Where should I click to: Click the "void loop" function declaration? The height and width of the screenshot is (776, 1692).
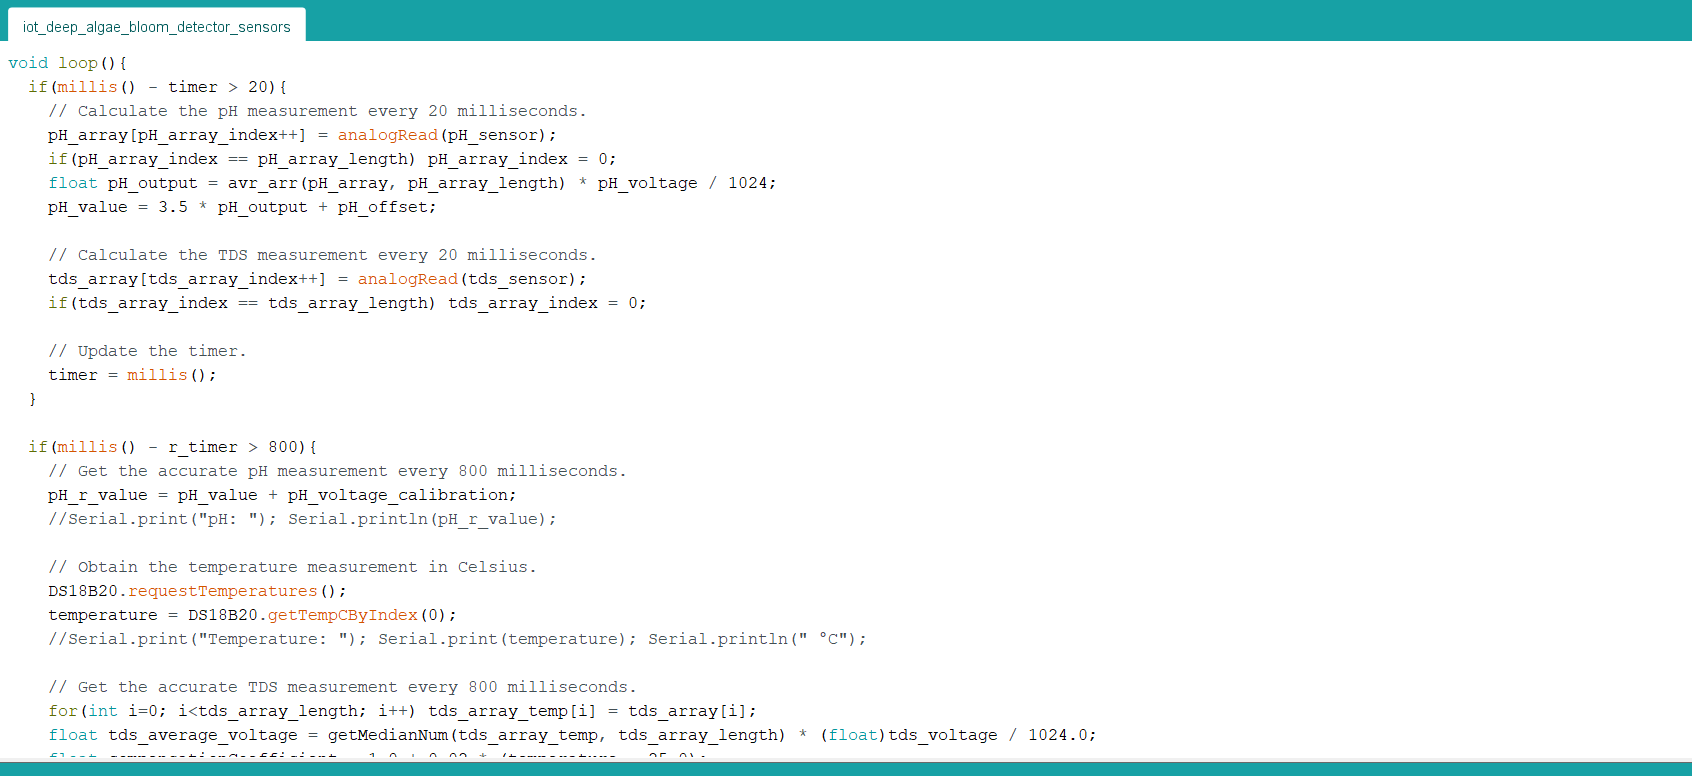click(x=67, y=63)
